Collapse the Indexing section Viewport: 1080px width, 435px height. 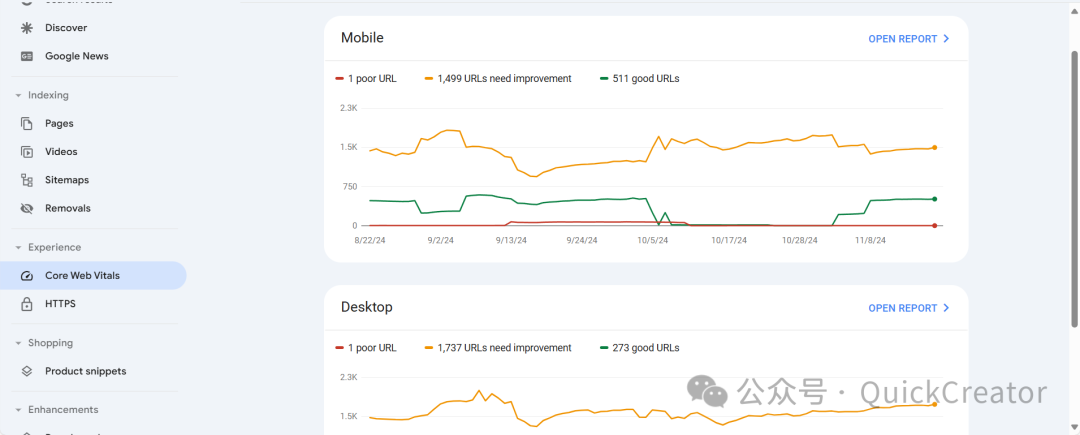pyautogui.click(x=18, y=96)
